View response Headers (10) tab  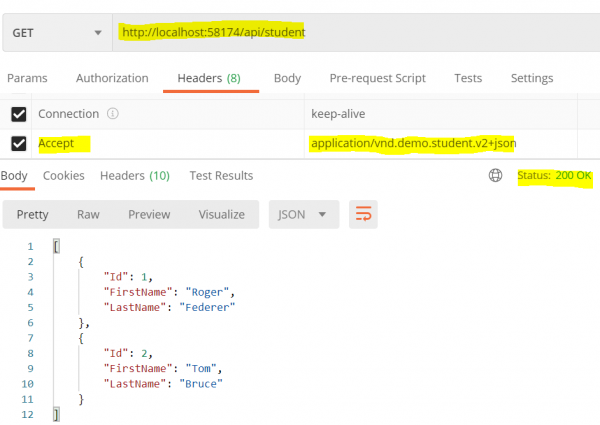[x=134, y=176]
